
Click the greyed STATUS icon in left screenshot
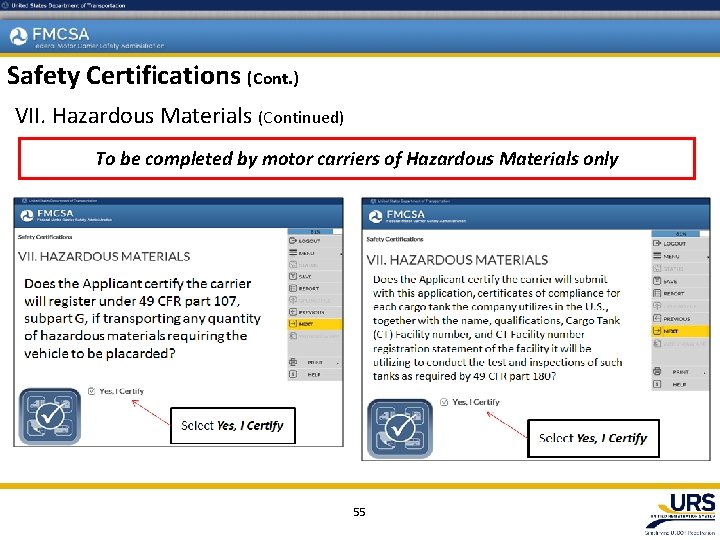point(292,264)
